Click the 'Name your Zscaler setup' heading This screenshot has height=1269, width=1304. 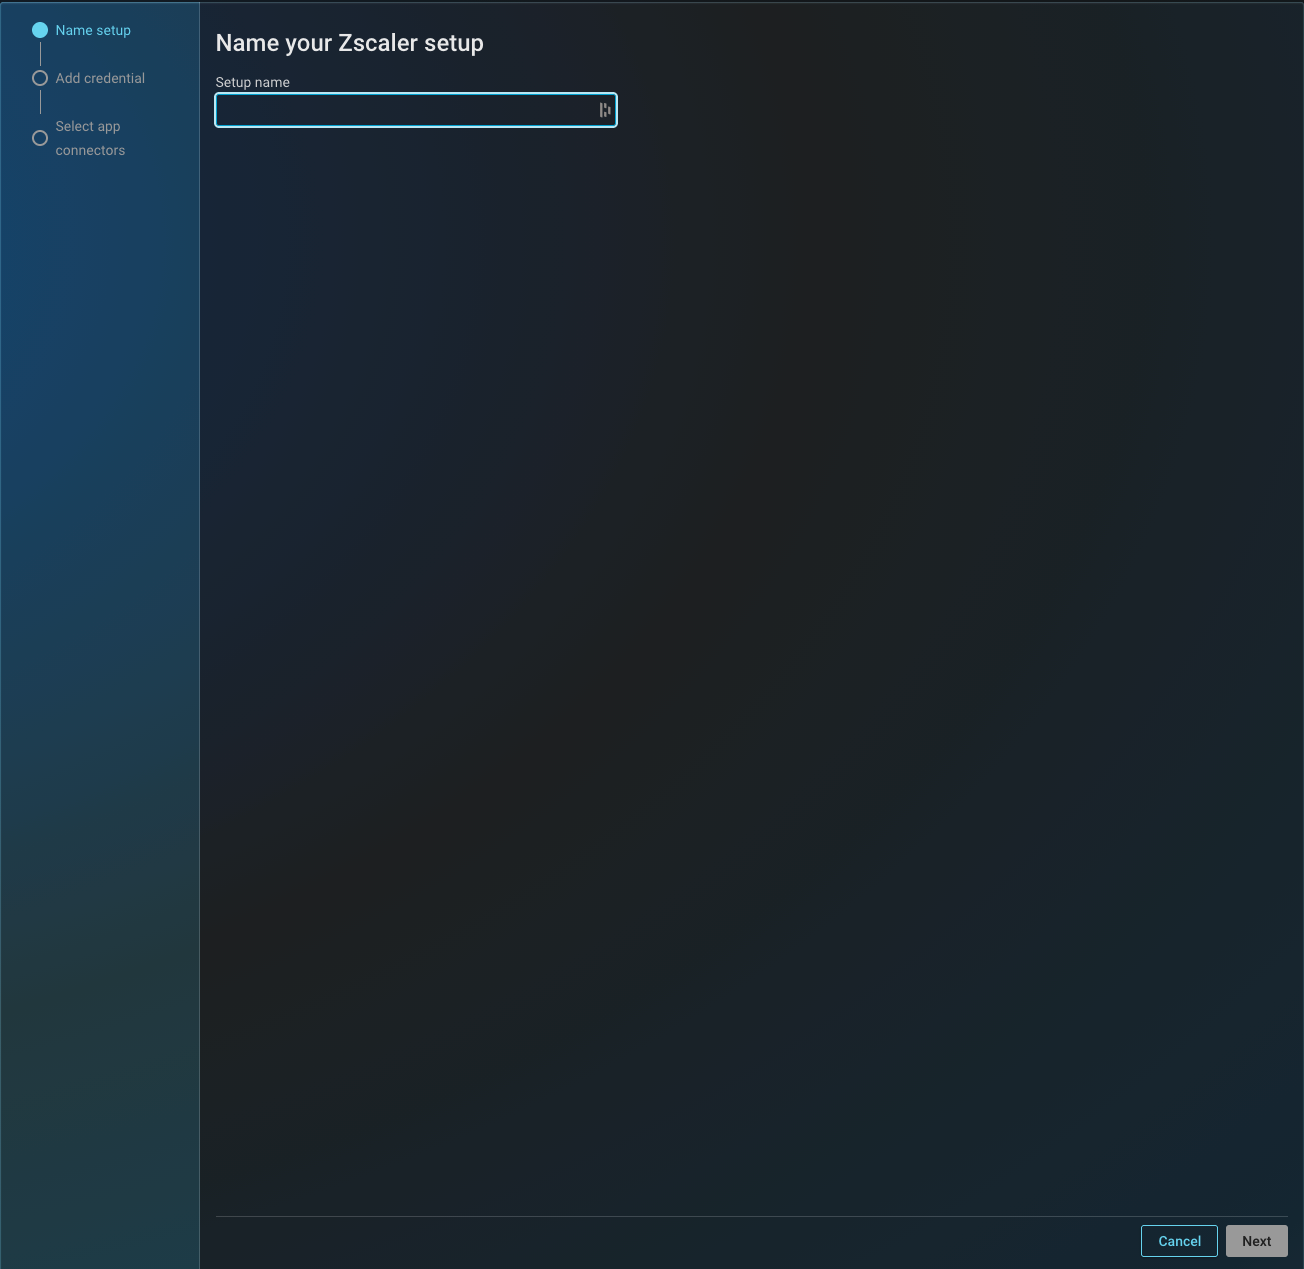350,43
